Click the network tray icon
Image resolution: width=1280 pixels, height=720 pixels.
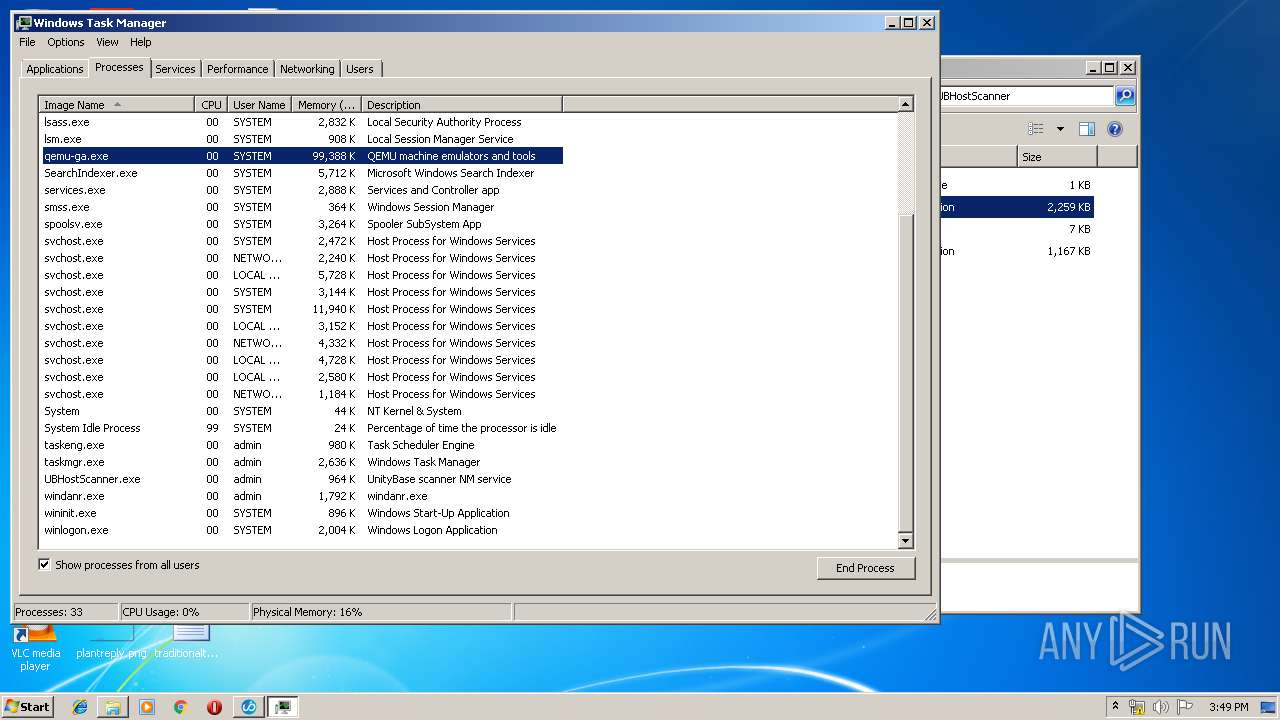[1137, 707]
